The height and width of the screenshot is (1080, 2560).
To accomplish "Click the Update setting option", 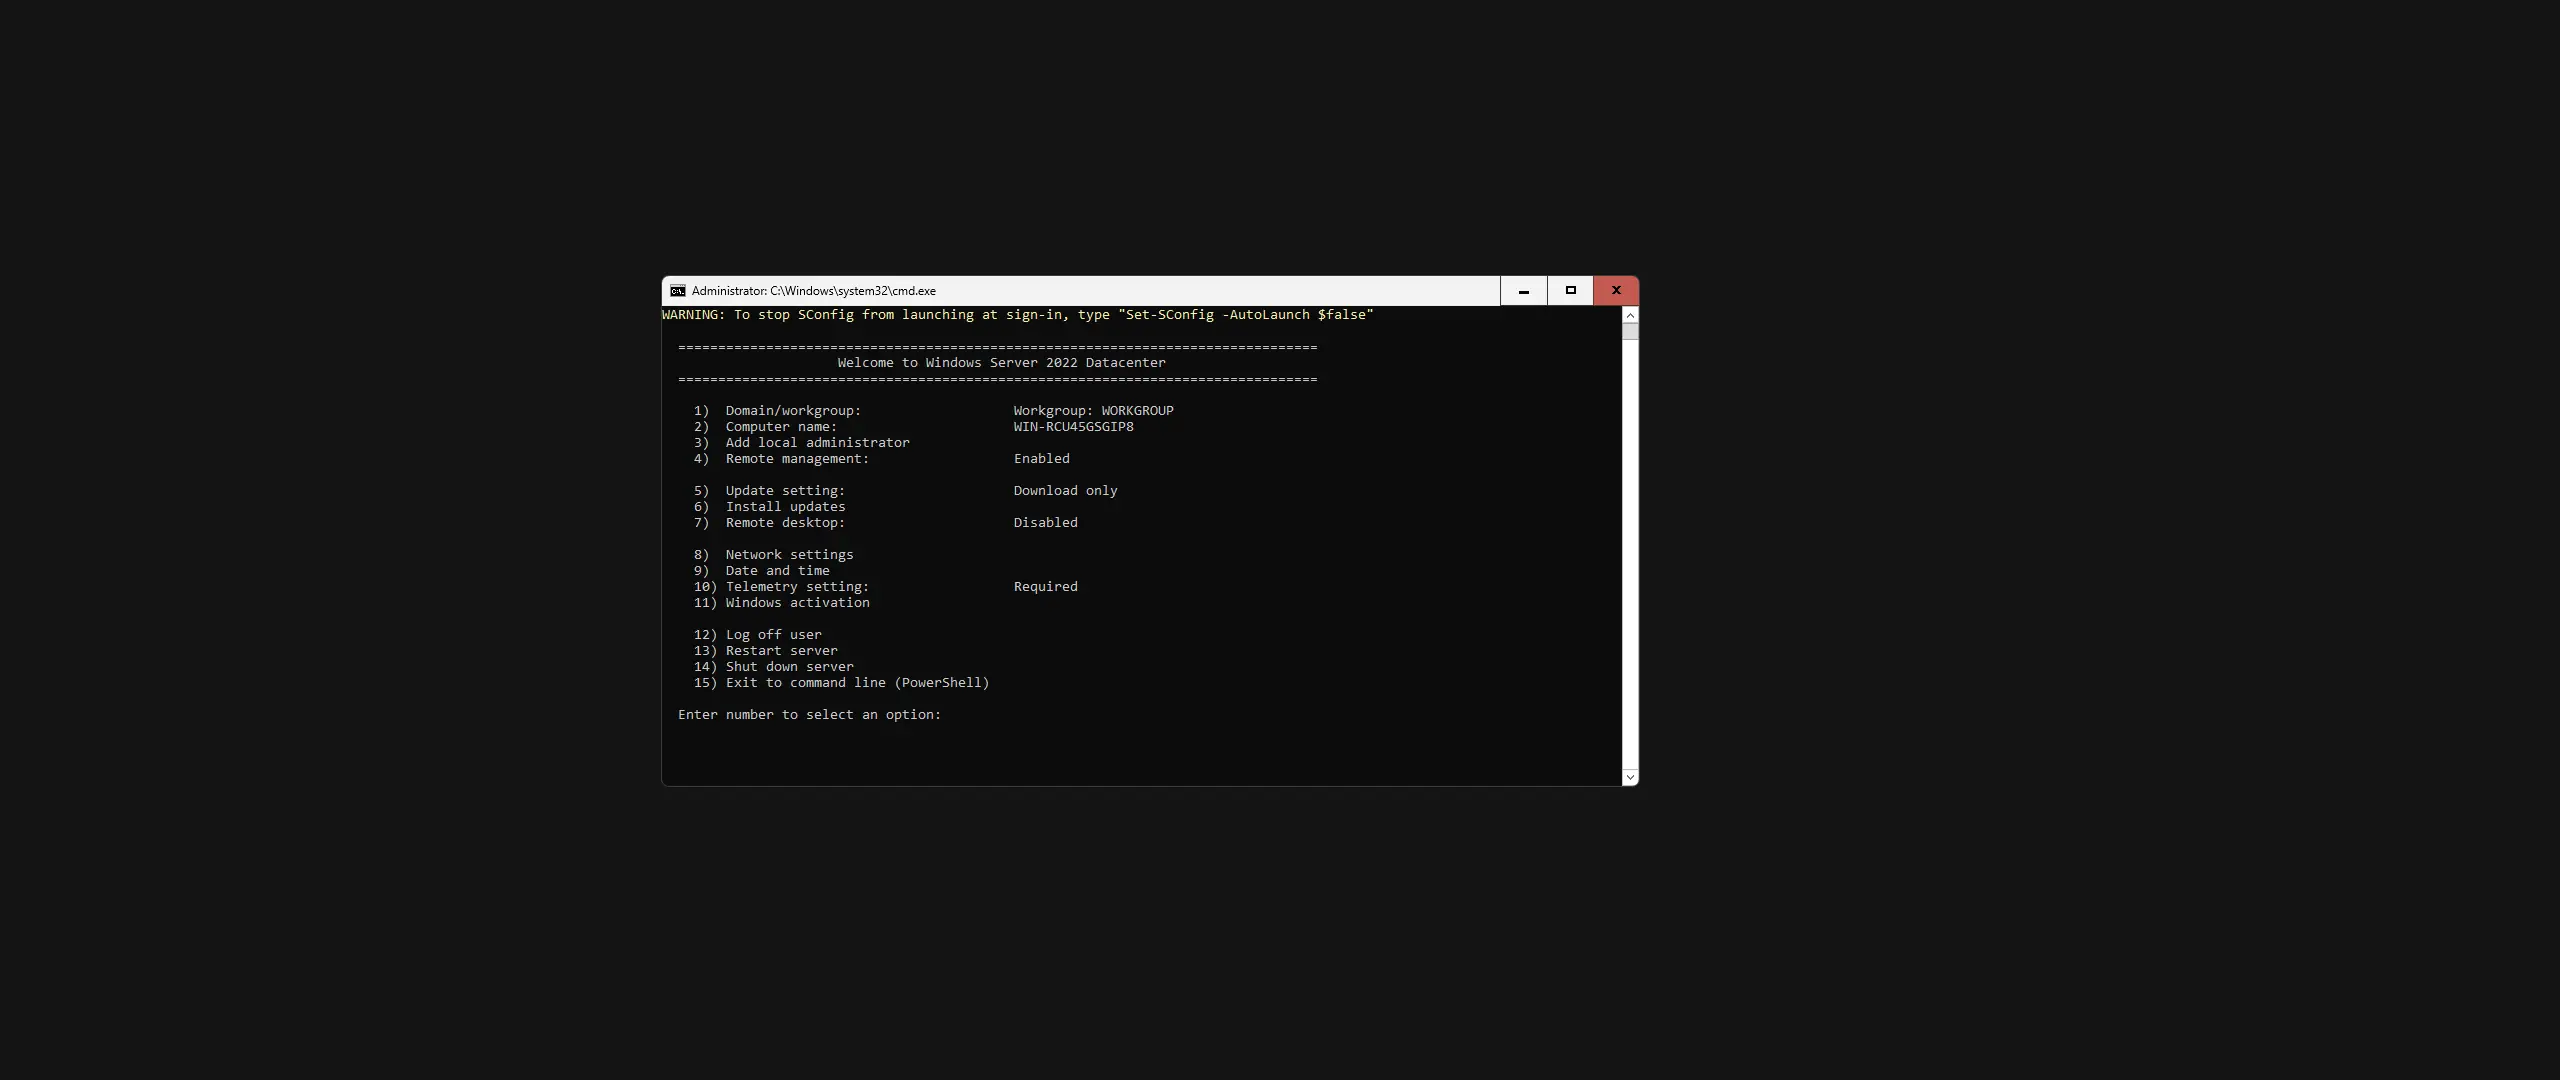I will 784,490.
